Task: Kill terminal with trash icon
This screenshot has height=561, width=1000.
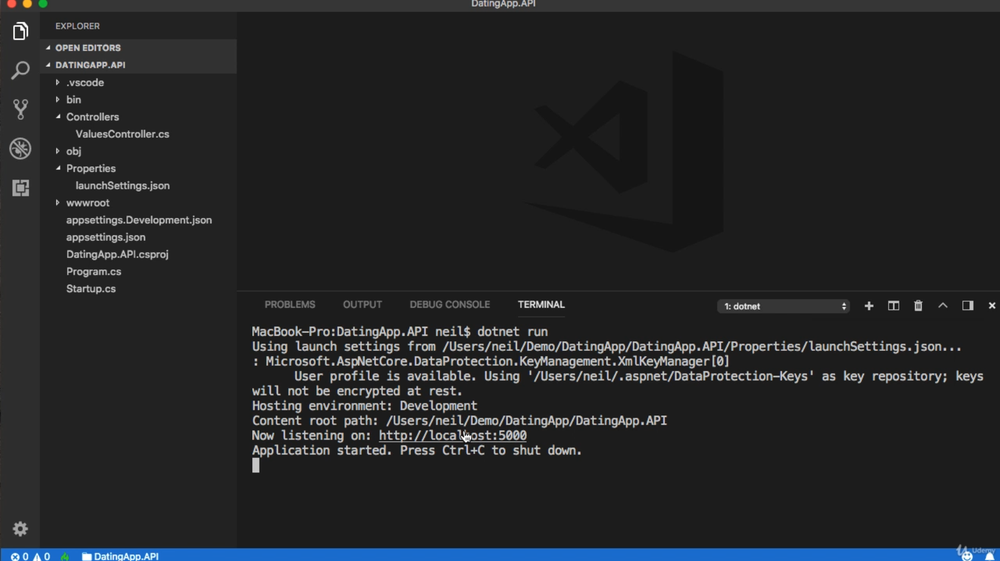Action: 918,306
